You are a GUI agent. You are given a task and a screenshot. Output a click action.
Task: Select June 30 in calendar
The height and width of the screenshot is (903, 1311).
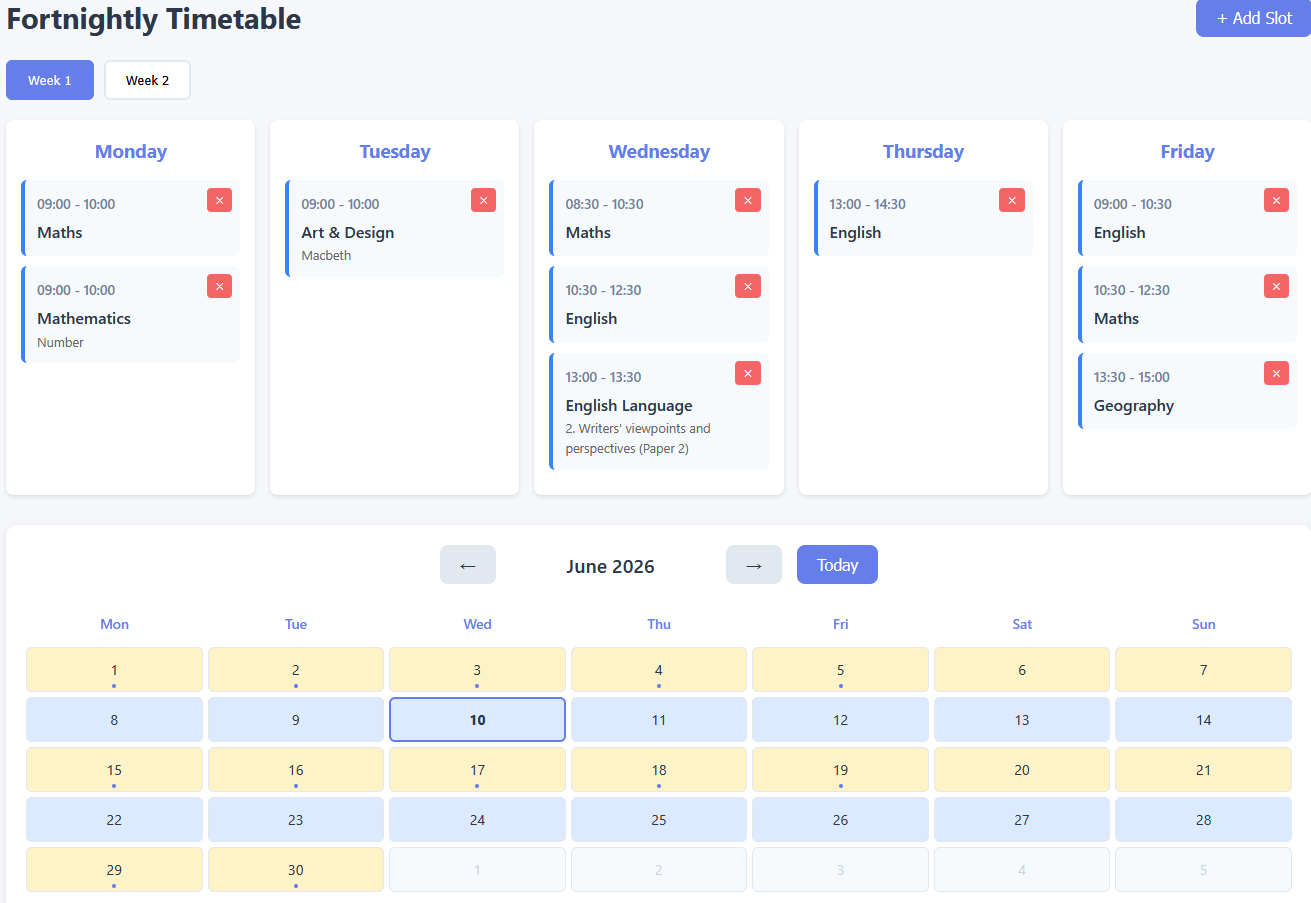coord(296,870)
